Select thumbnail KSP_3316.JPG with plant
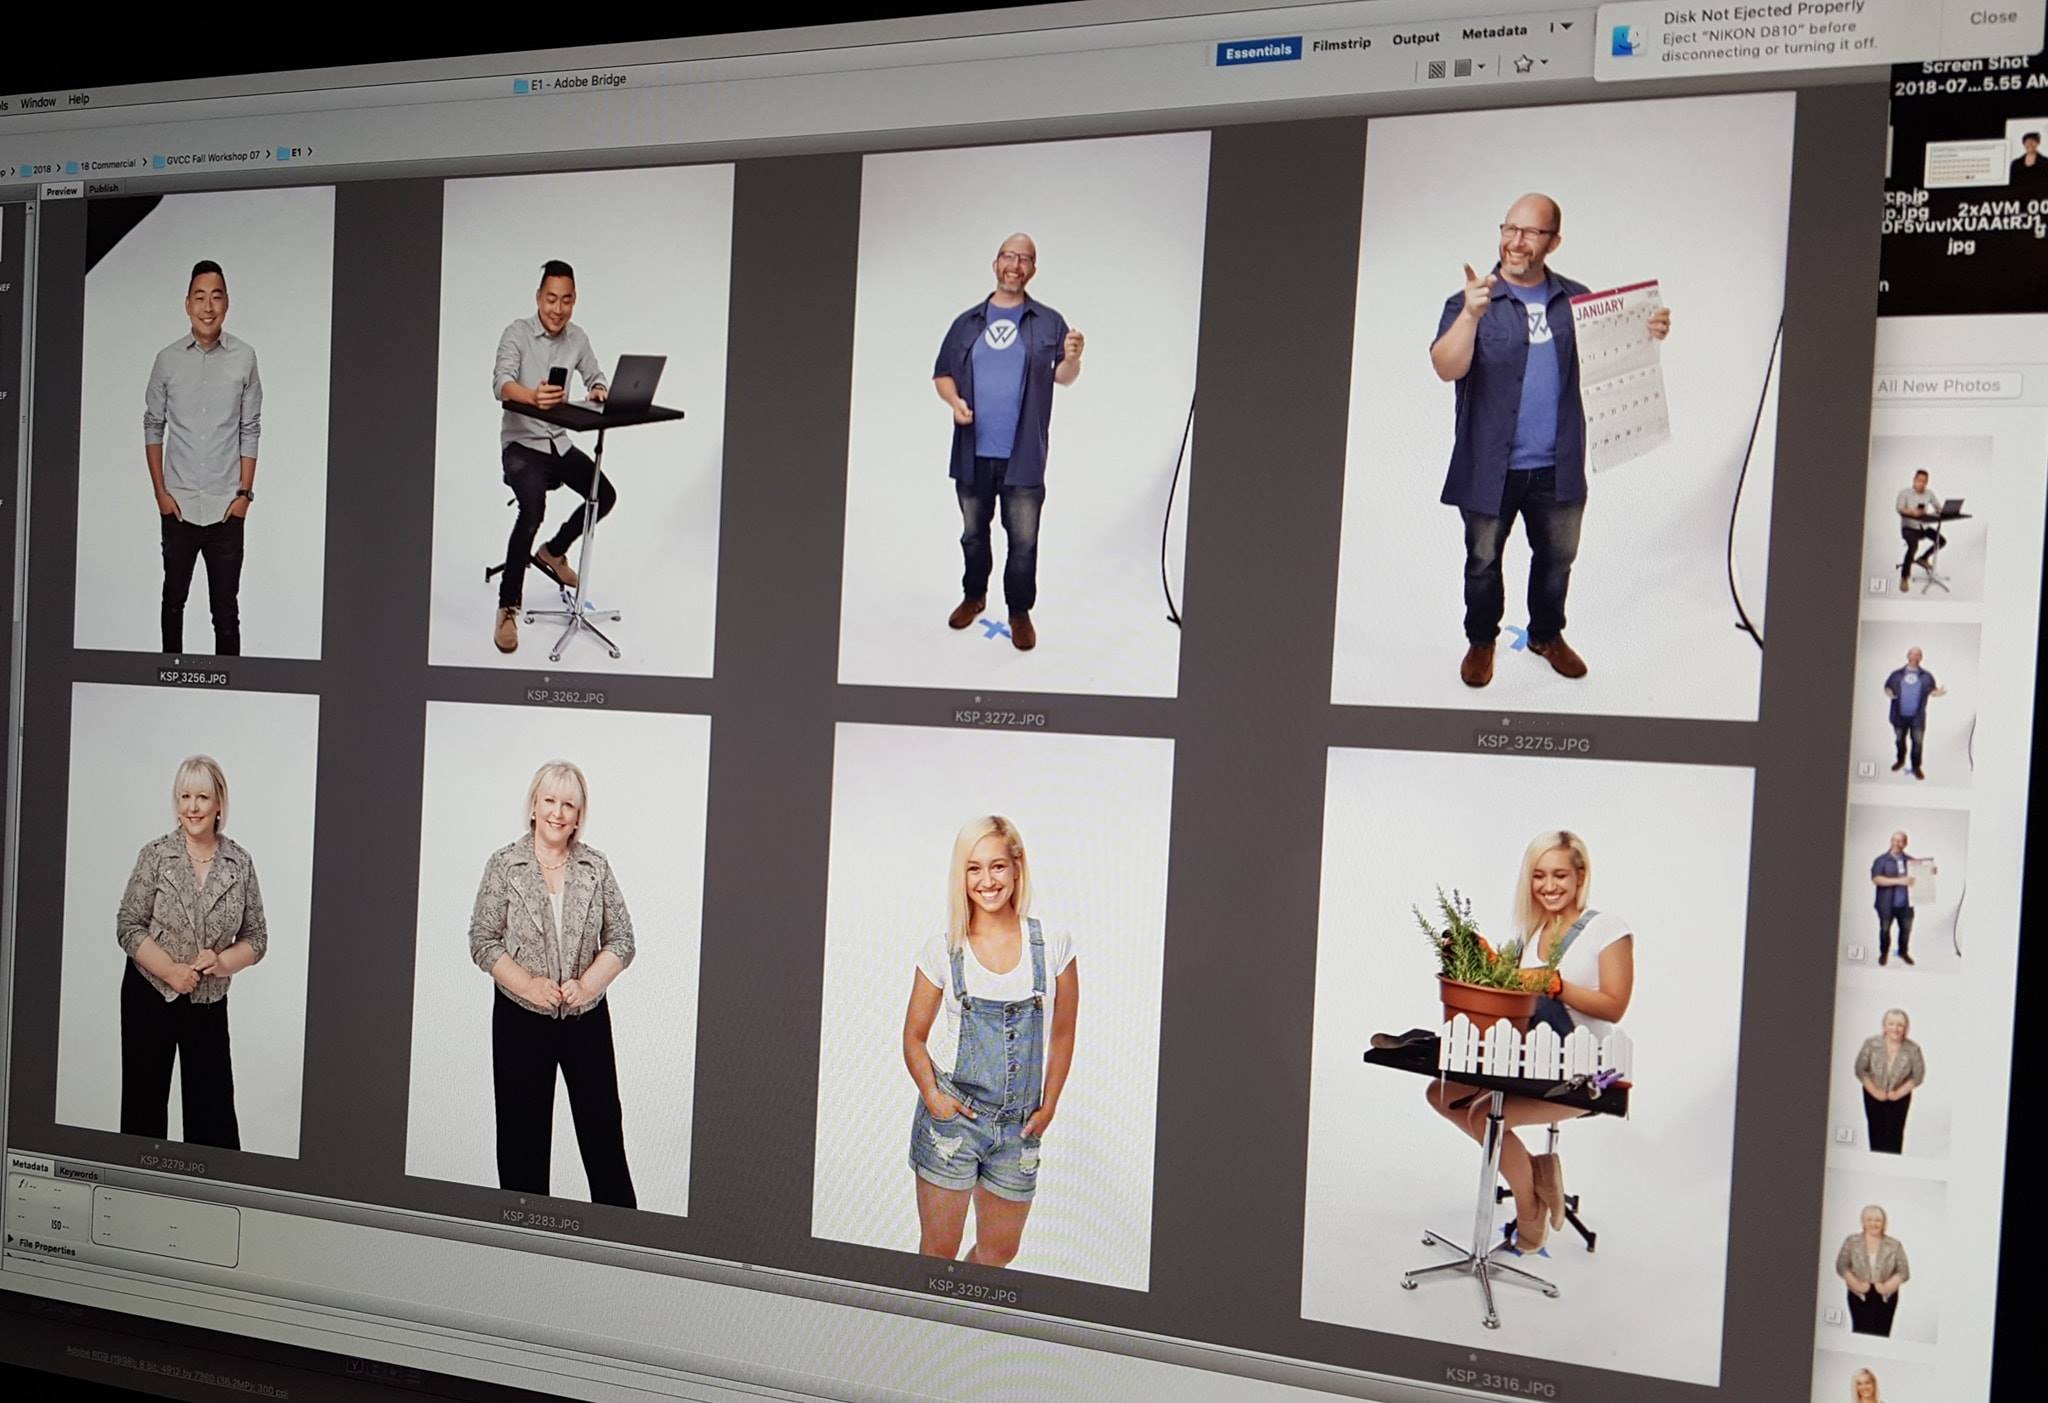Screen dimensions: 2048x1403 tap(1528, 1067)
